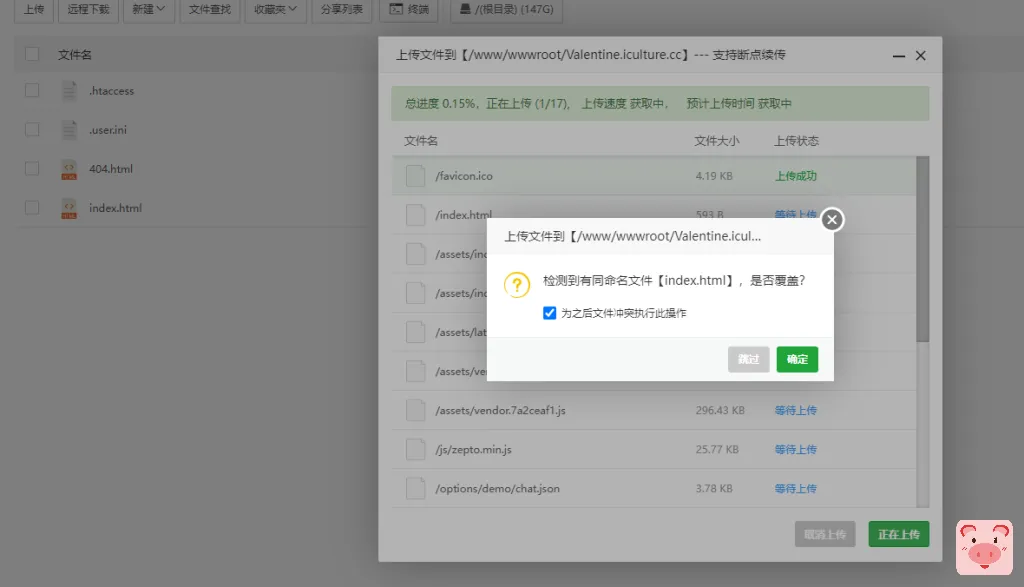Click index.html name in the file list
Image resolution: width=1024 pixels, height=587 pixels.
coord(116,208)
